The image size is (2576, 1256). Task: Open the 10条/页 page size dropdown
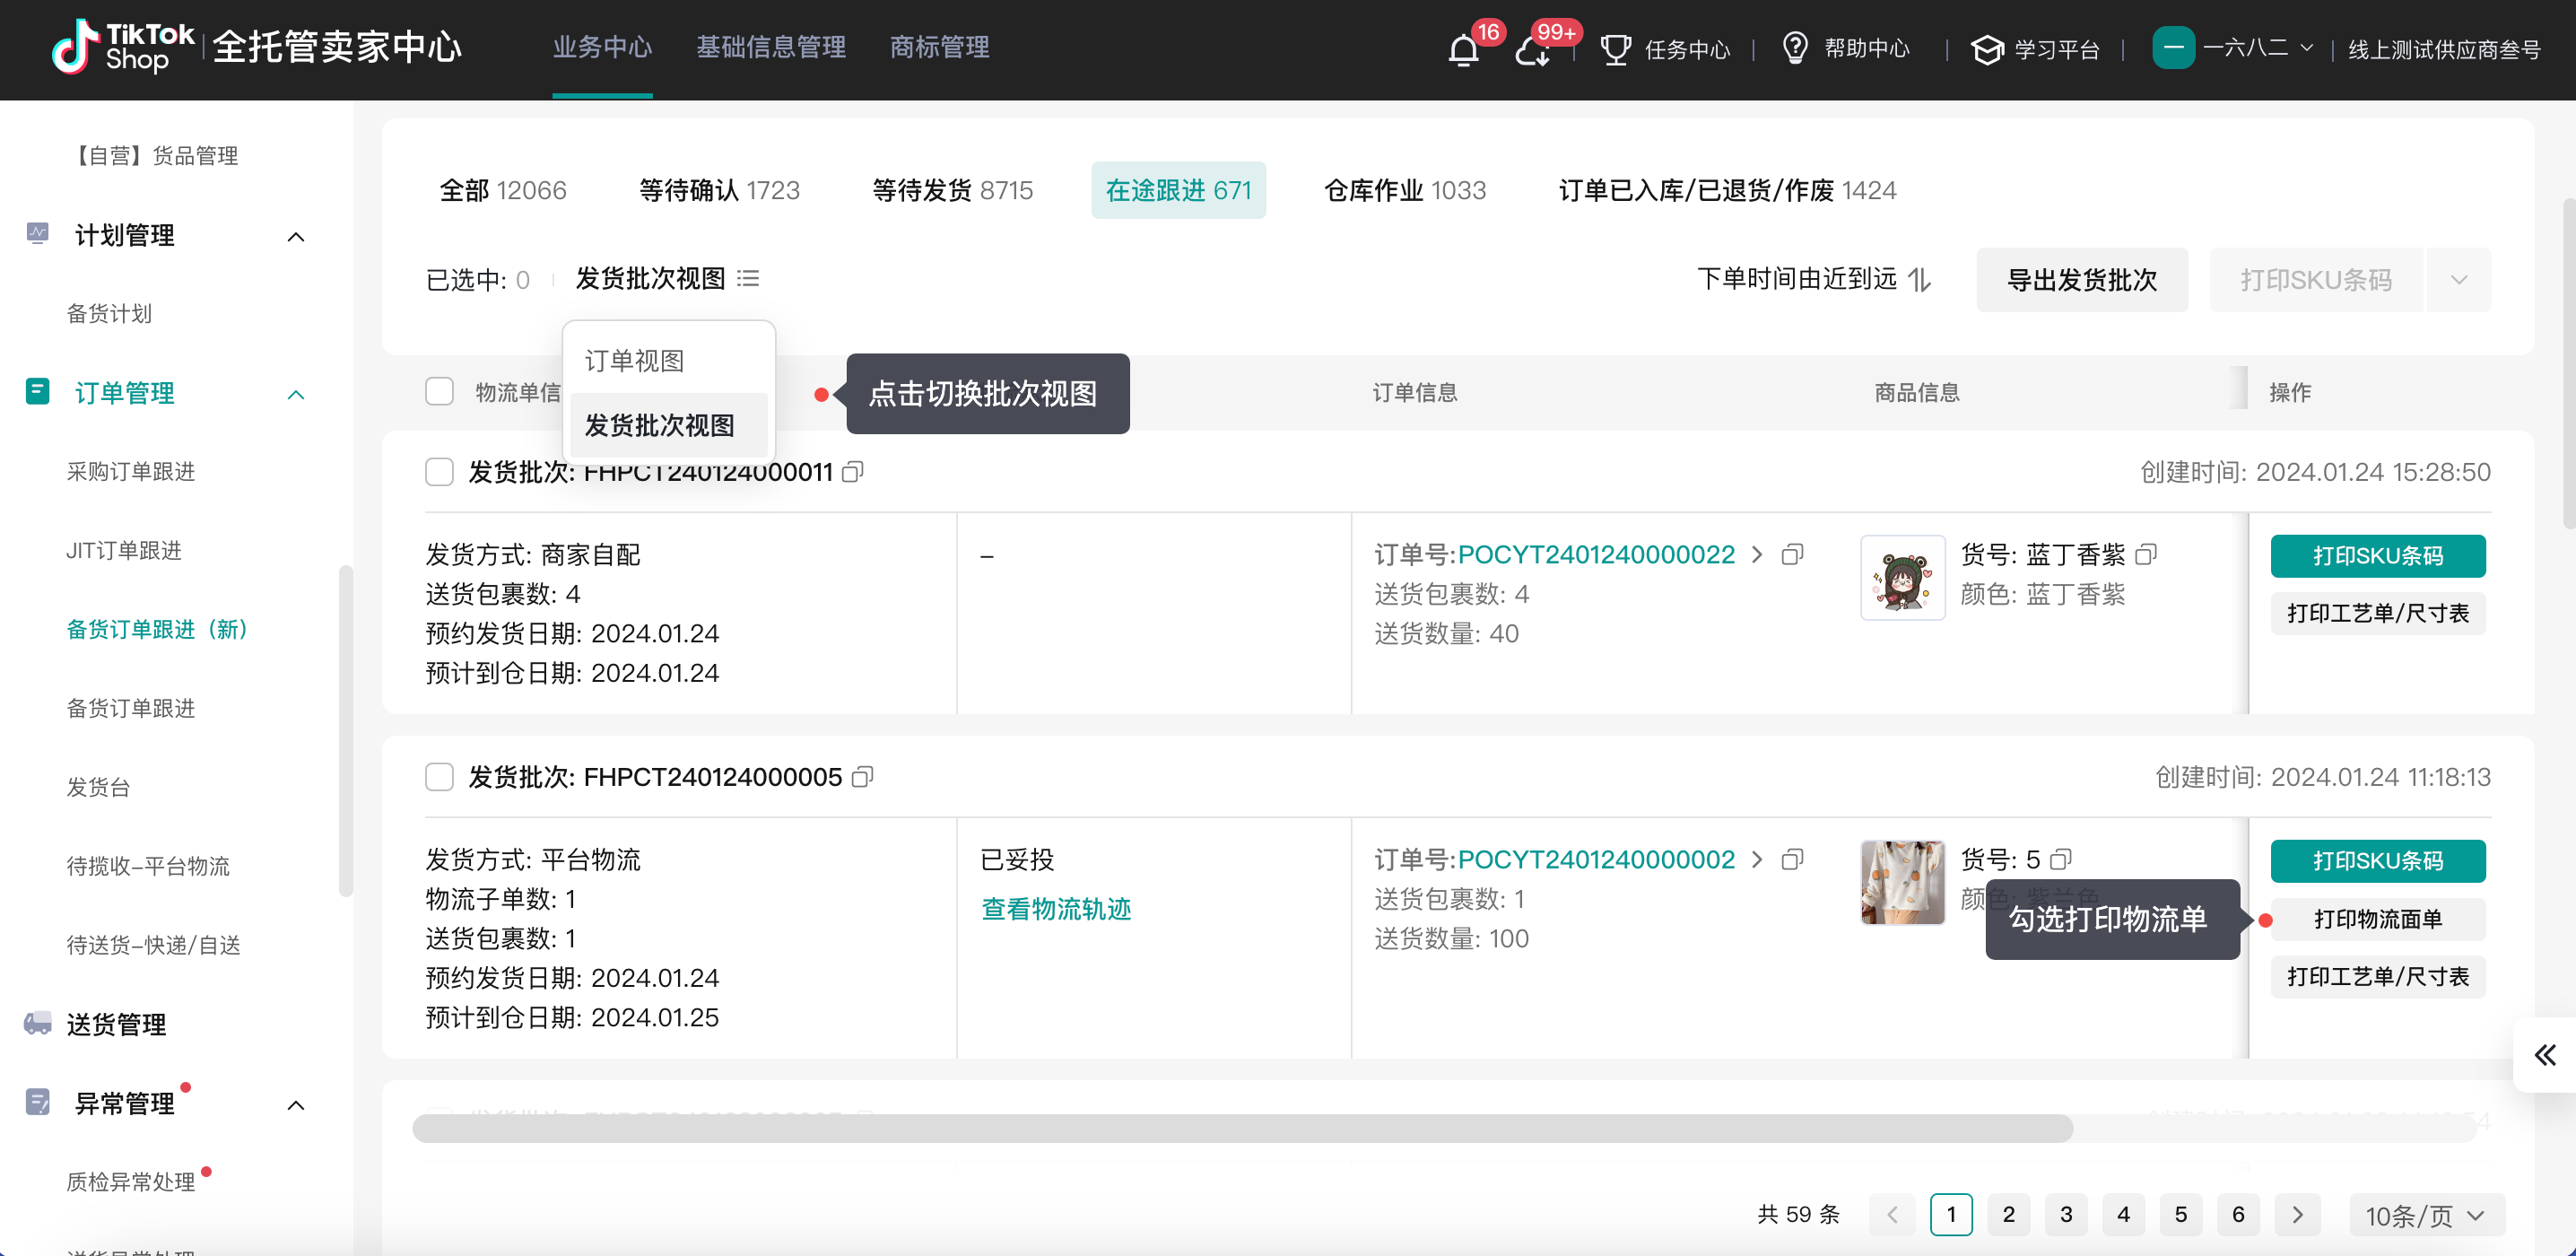click(x=2426, y=1215)
